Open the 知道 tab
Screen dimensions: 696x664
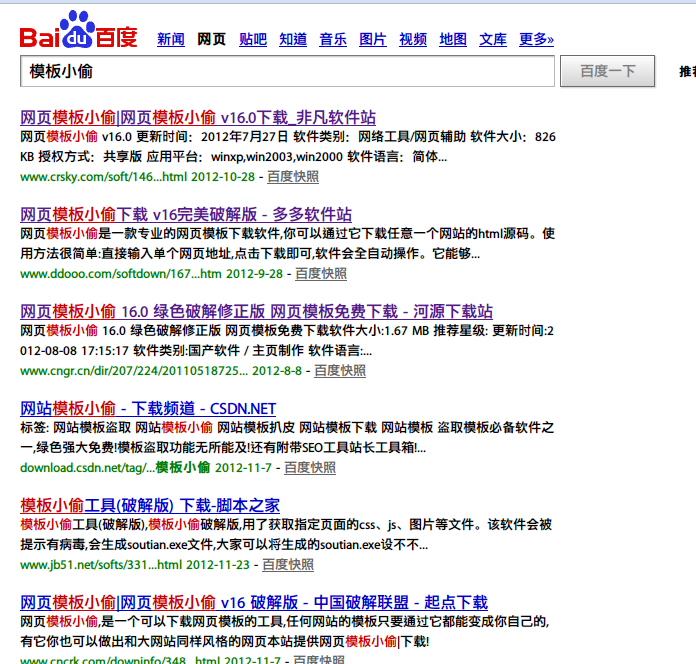293,40
